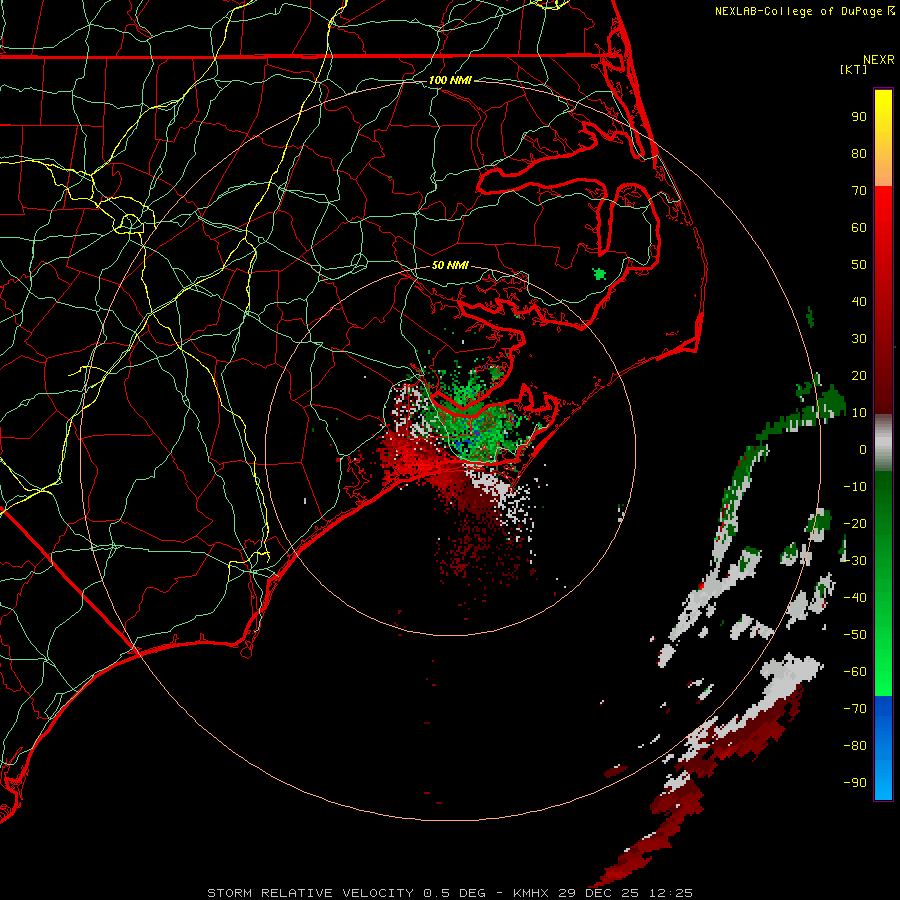
Task: Click the positive 60 knot scale value
Action: click(x=859, y=228)
